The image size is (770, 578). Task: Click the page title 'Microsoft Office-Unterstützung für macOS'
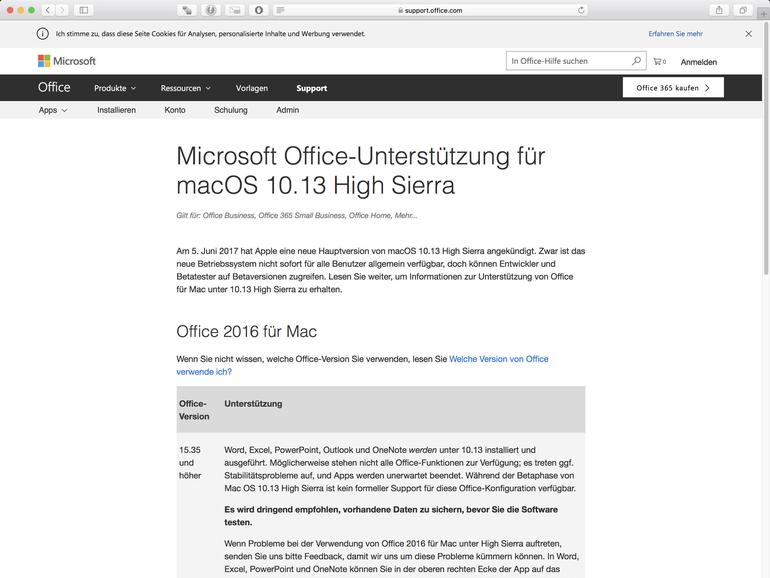(x=360, y=170)
